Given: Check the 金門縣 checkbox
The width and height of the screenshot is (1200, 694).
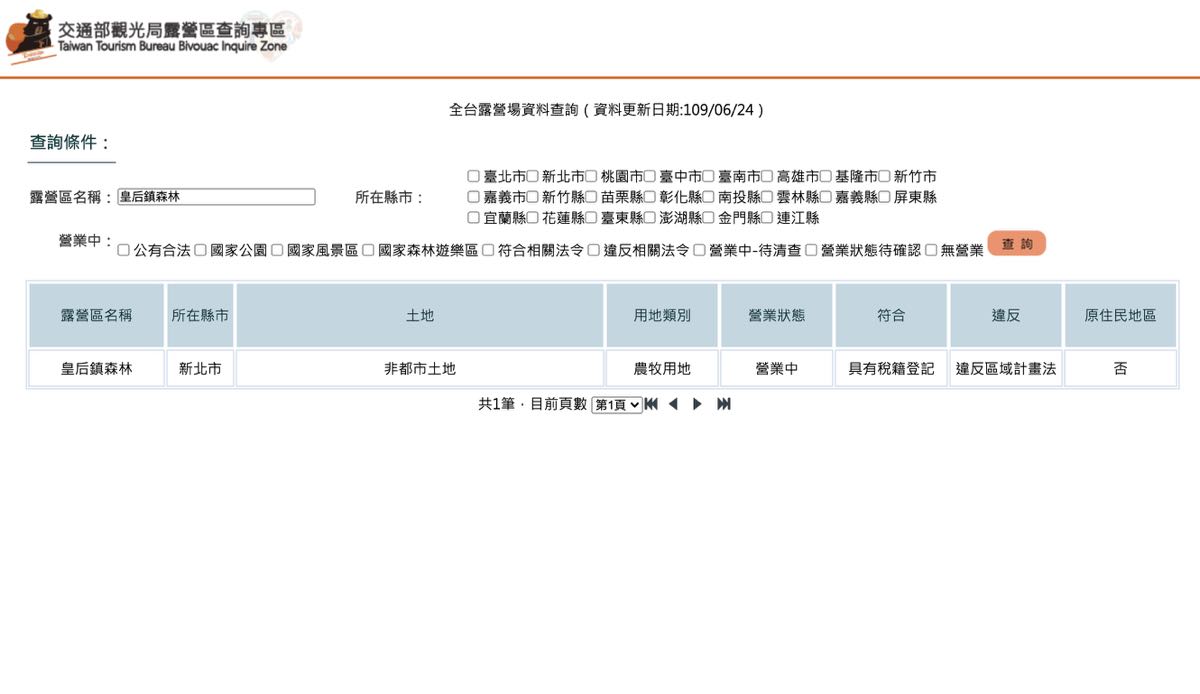Looking at the screenshot, I should click(x=709, y=217).
